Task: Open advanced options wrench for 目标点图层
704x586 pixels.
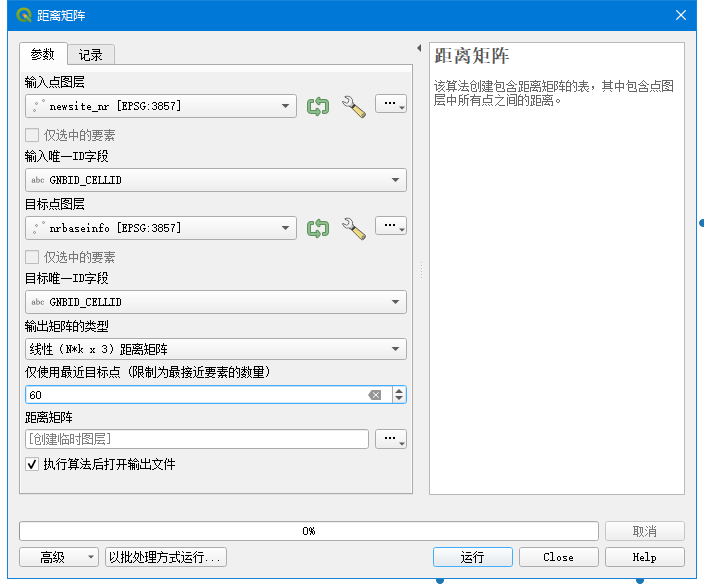Action: click(x=354, y=228)
